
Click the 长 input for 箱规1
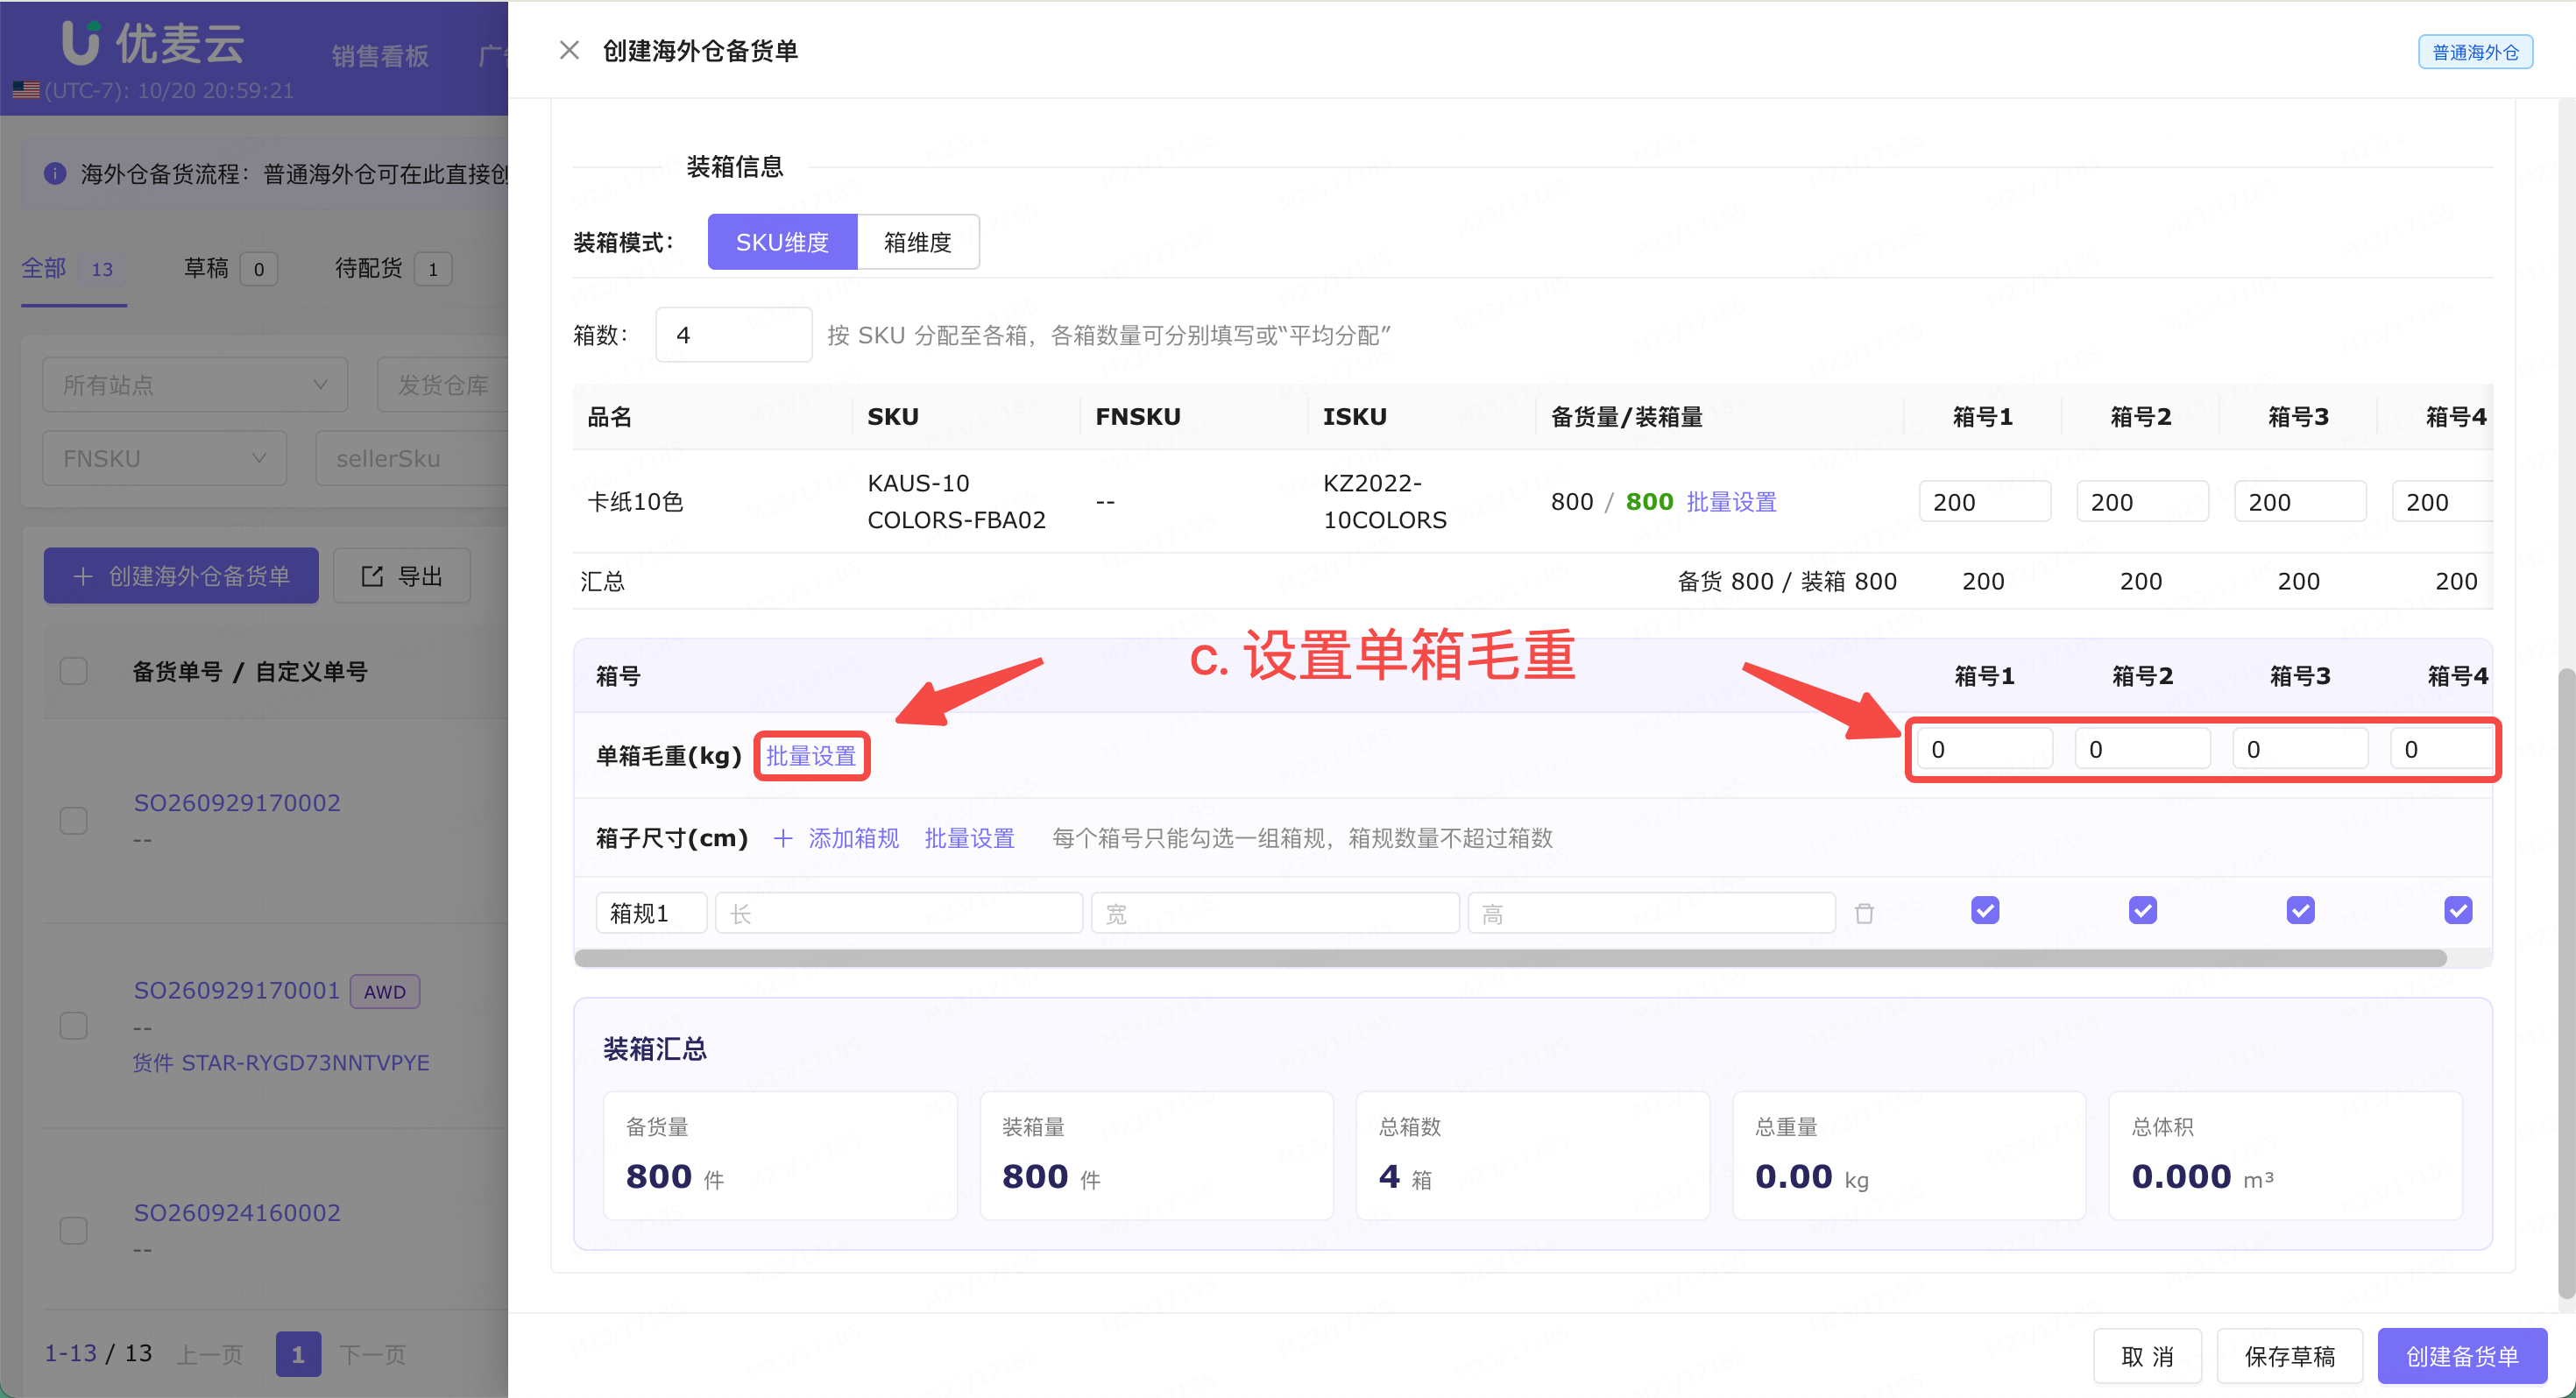tap(899, 913)
